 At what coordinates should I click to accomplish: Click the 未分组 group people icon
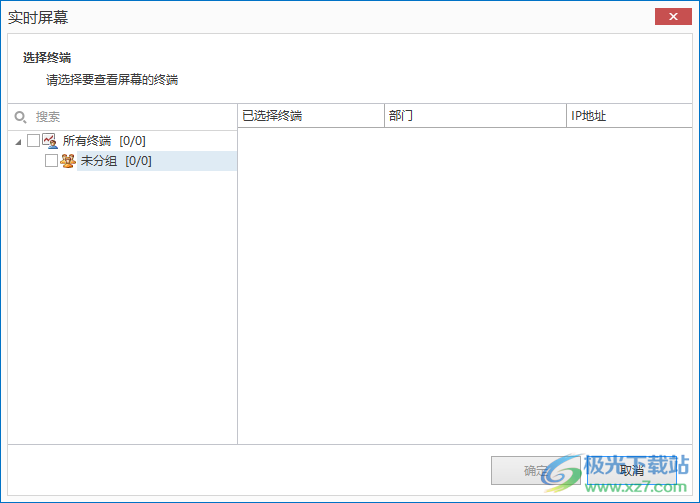point(68,161)
